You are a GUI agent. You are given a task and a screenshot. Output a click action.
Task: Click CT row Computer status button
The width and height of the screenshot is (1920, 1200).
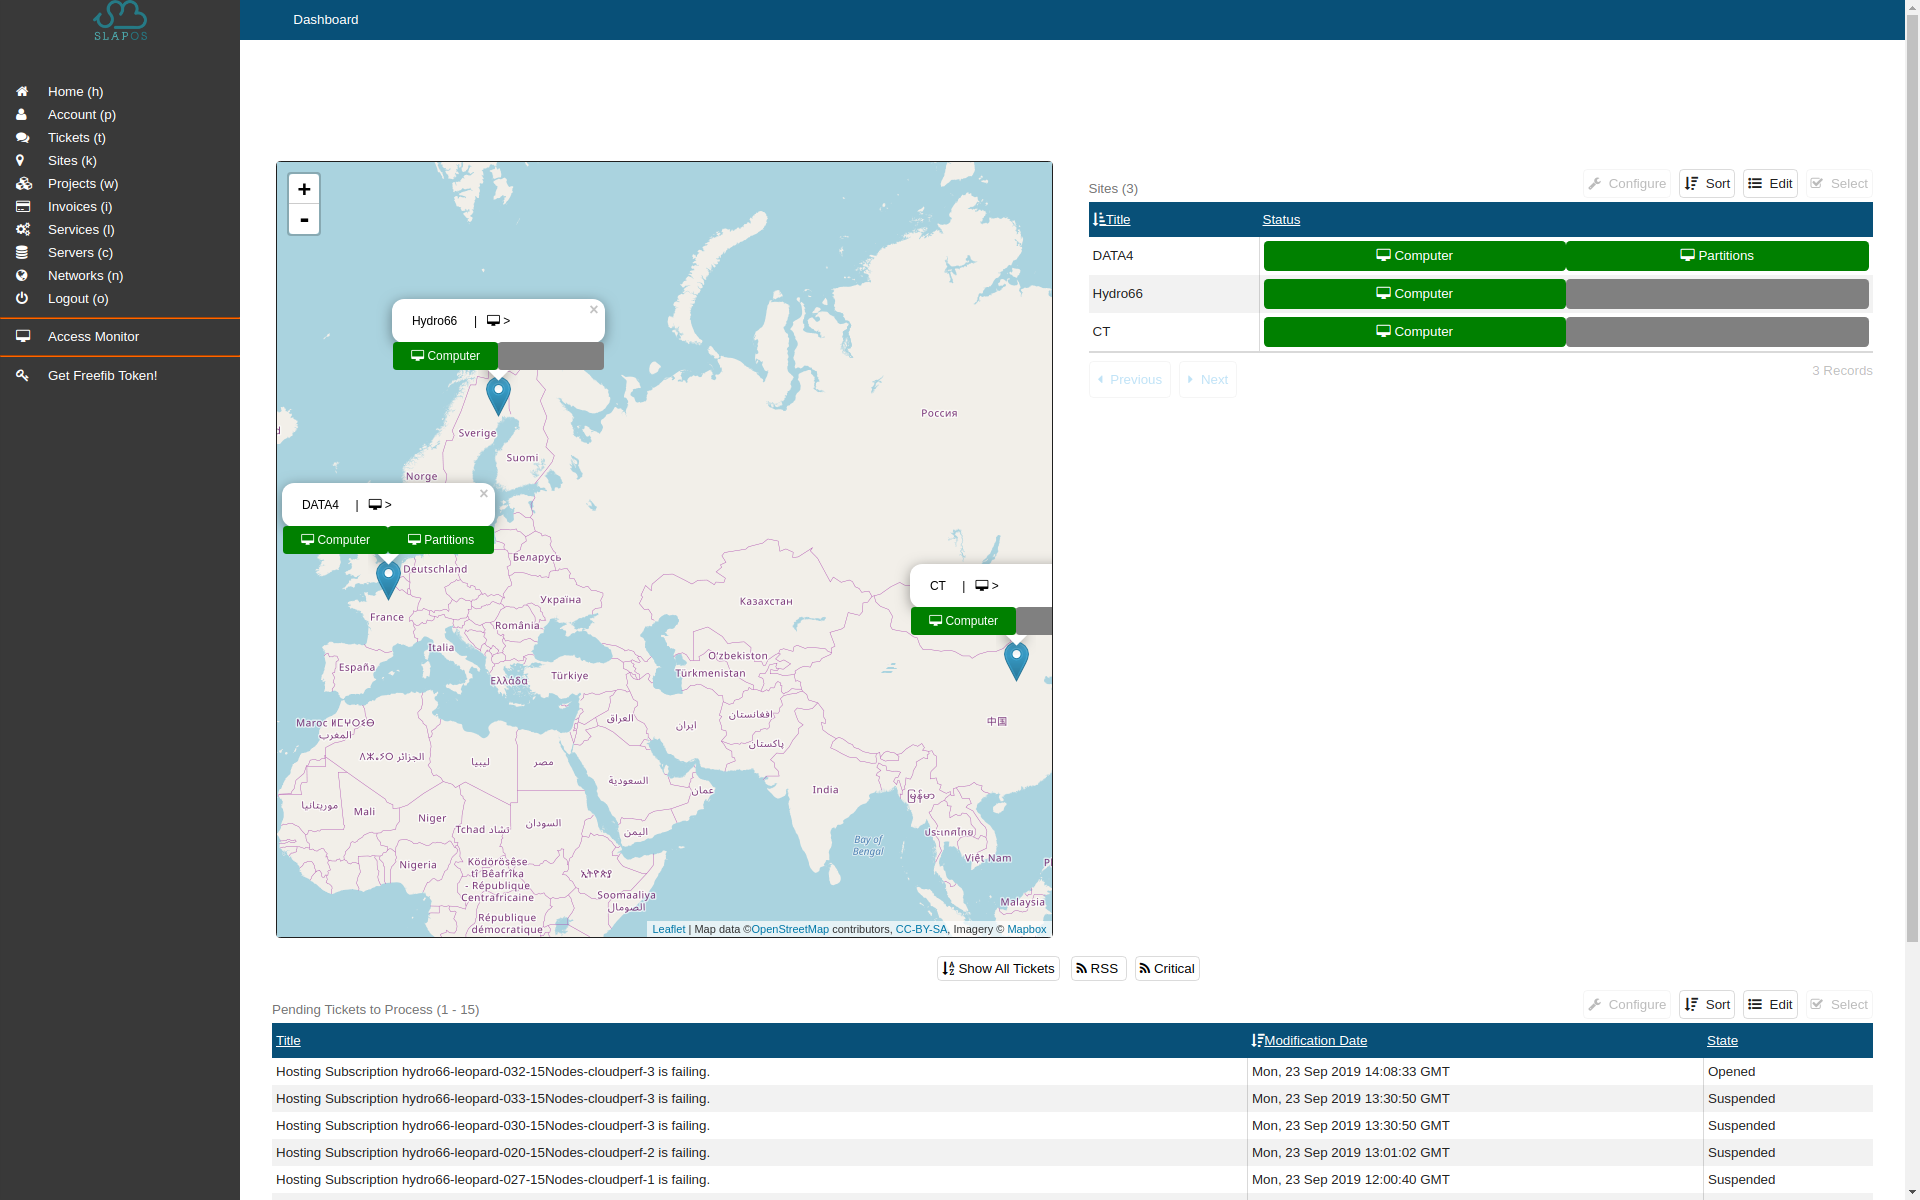click(1414, 332)
